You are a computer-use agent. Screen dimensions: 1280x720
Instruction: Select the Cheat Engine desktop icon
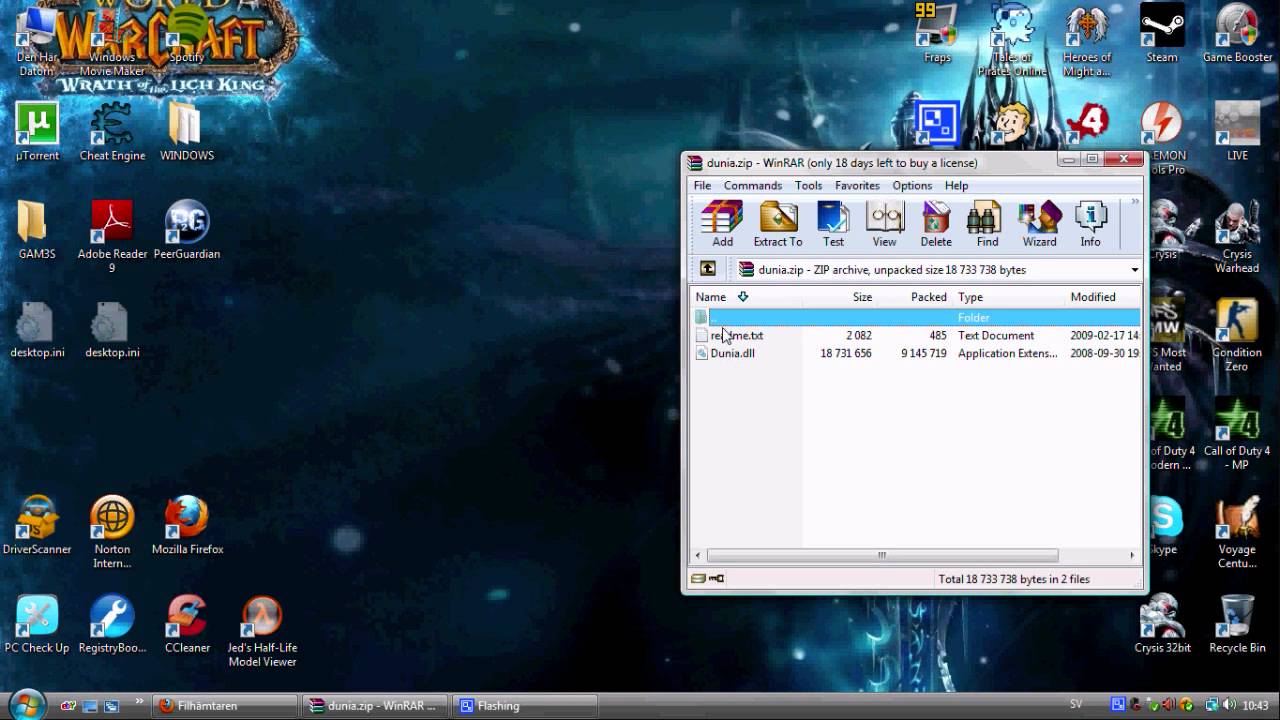click(112, 133)
